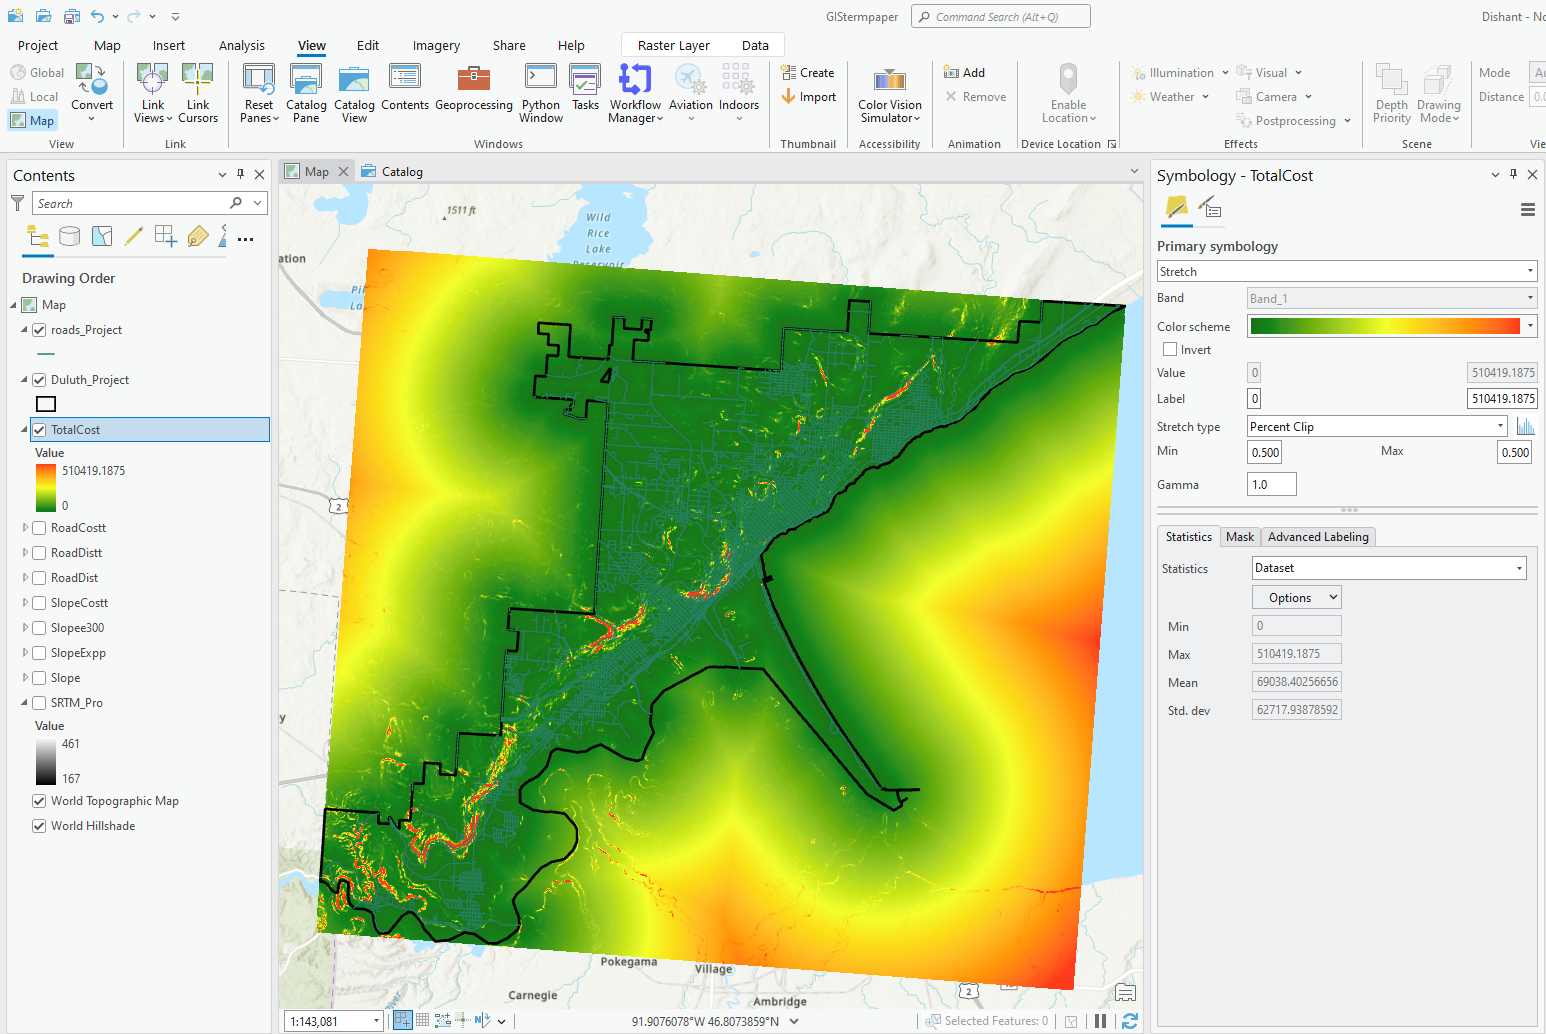Open the Options dropdown button
This screenshot has height=1034, width=1546.
1297,597
